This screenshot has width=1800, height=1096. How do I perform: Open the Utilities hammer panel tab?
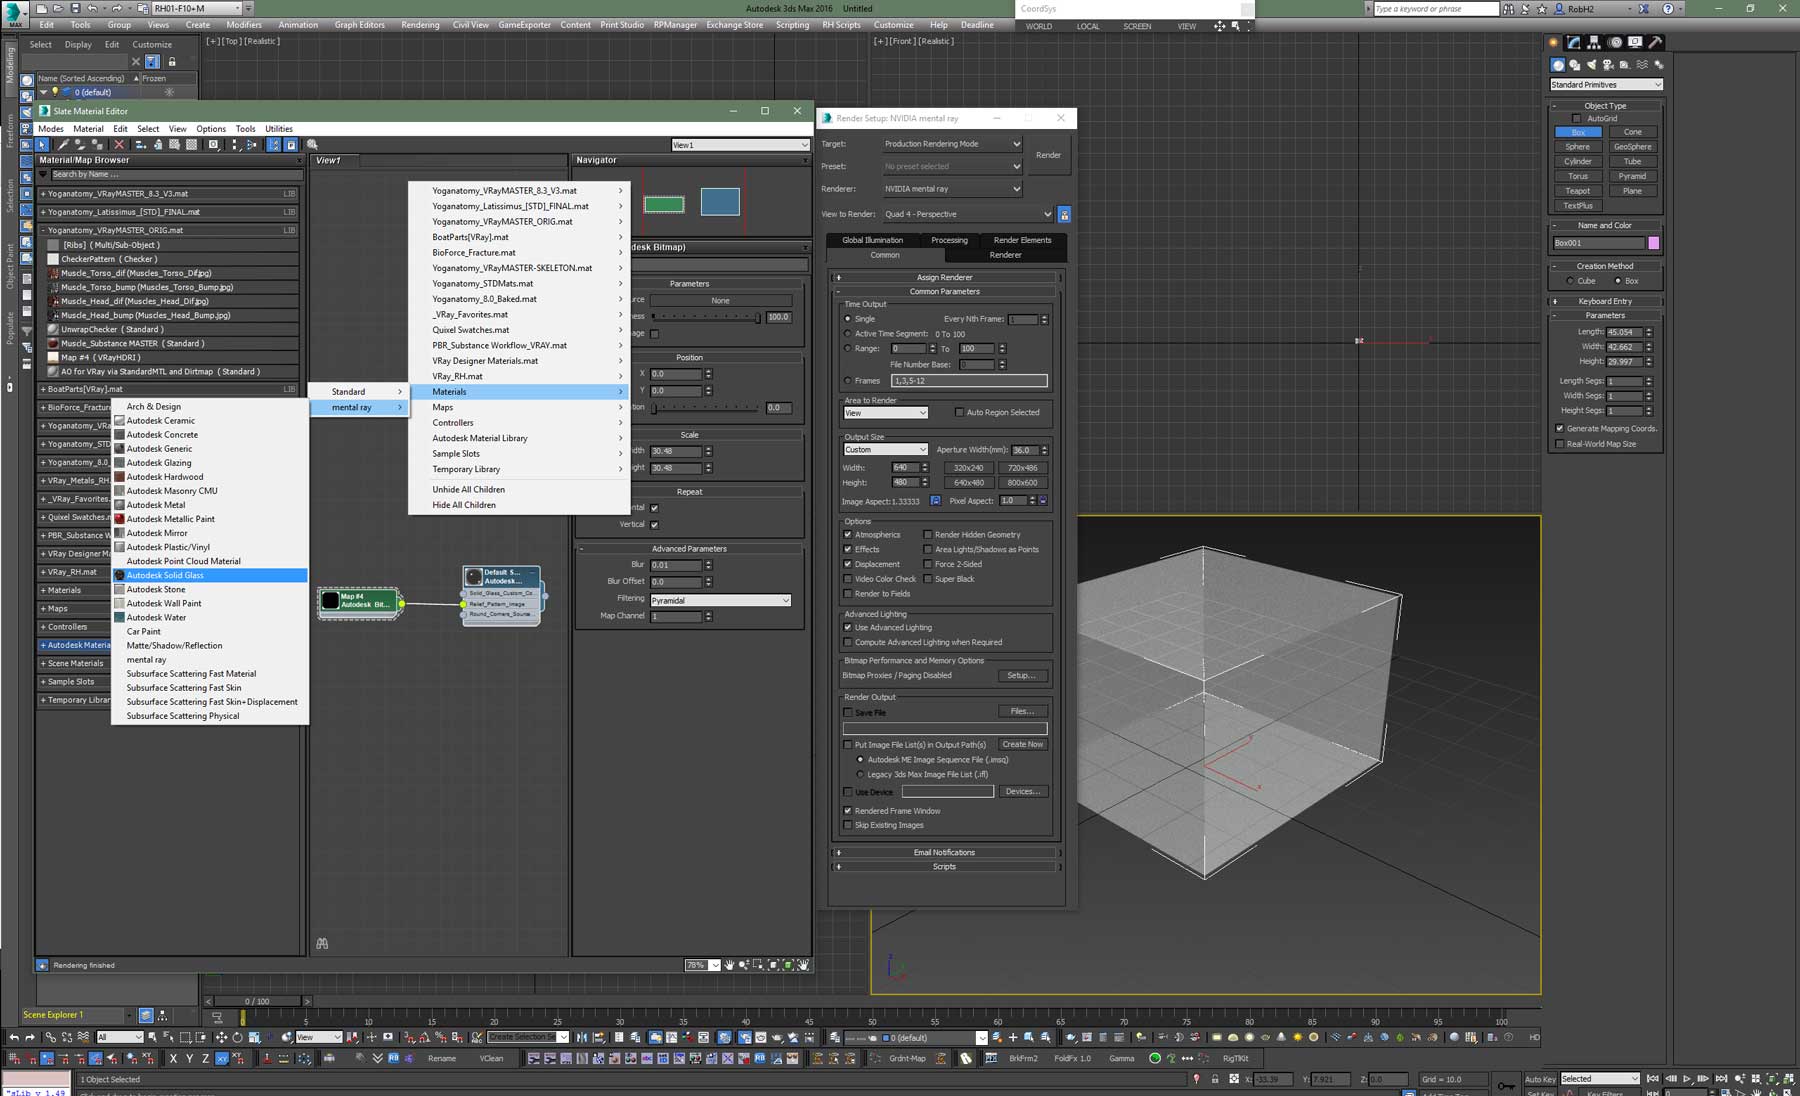click(x=1656, y=43)
